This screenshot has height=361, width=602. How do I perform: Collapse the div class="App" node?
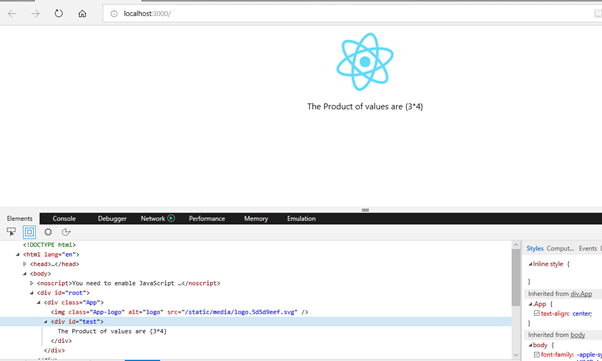38,302
